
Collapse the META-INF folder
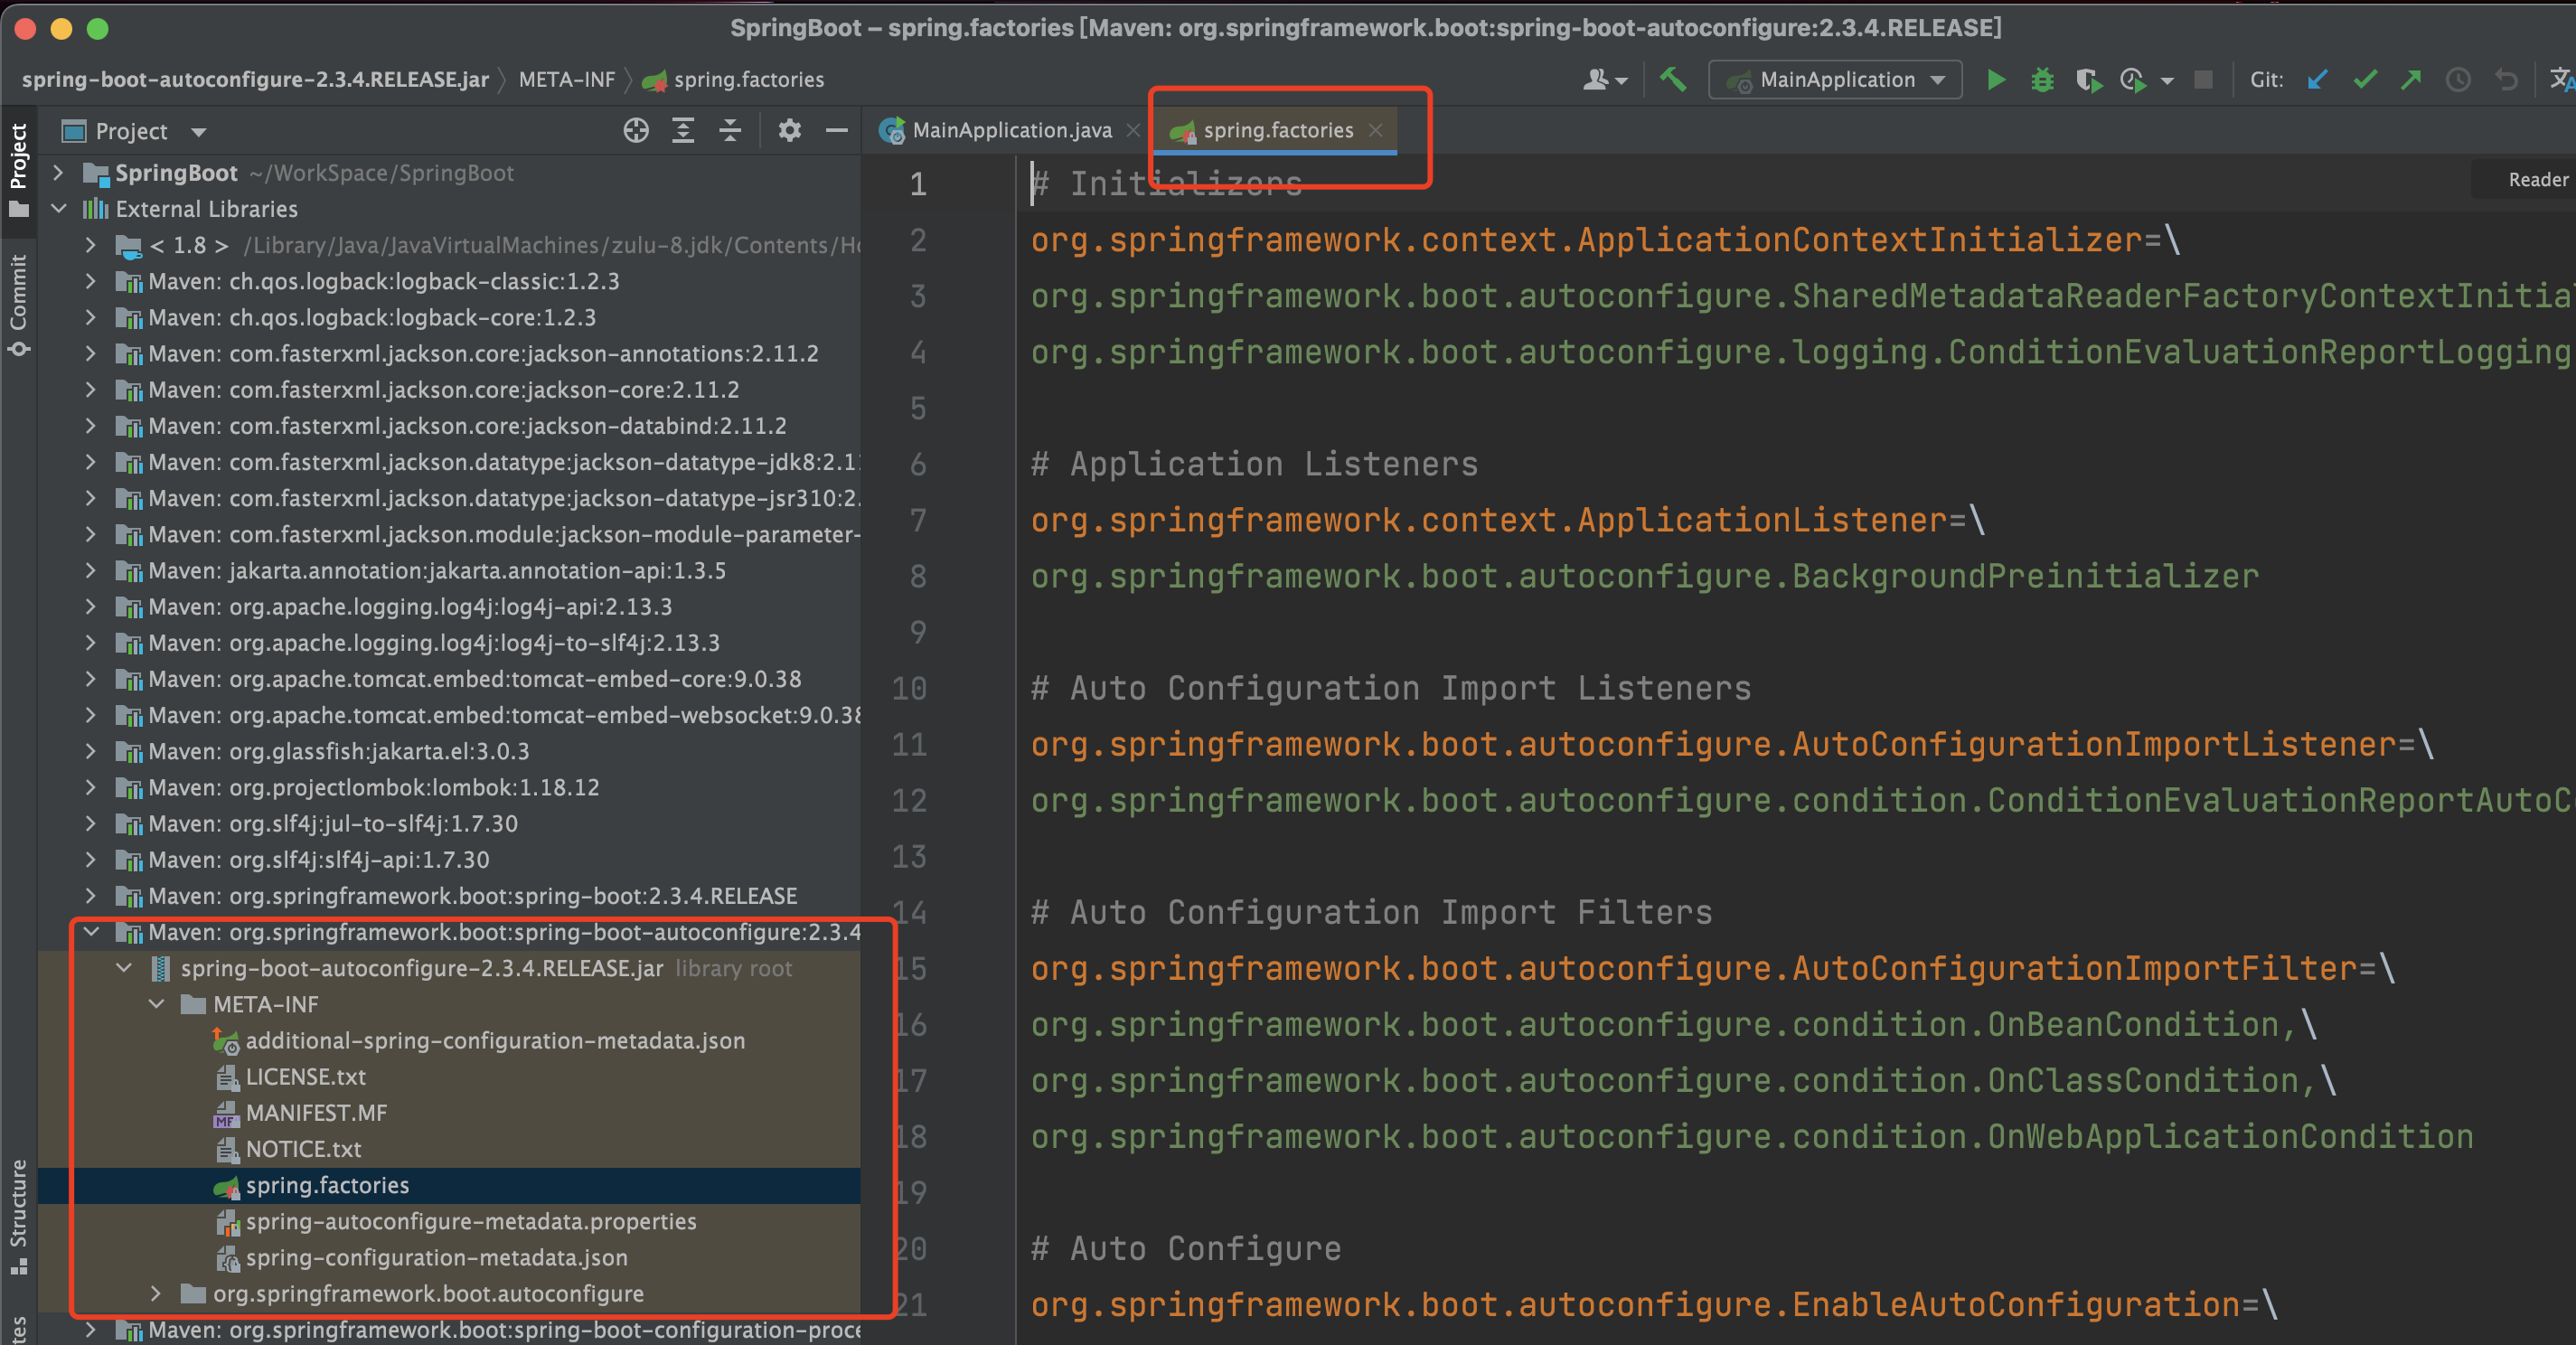156,1004
